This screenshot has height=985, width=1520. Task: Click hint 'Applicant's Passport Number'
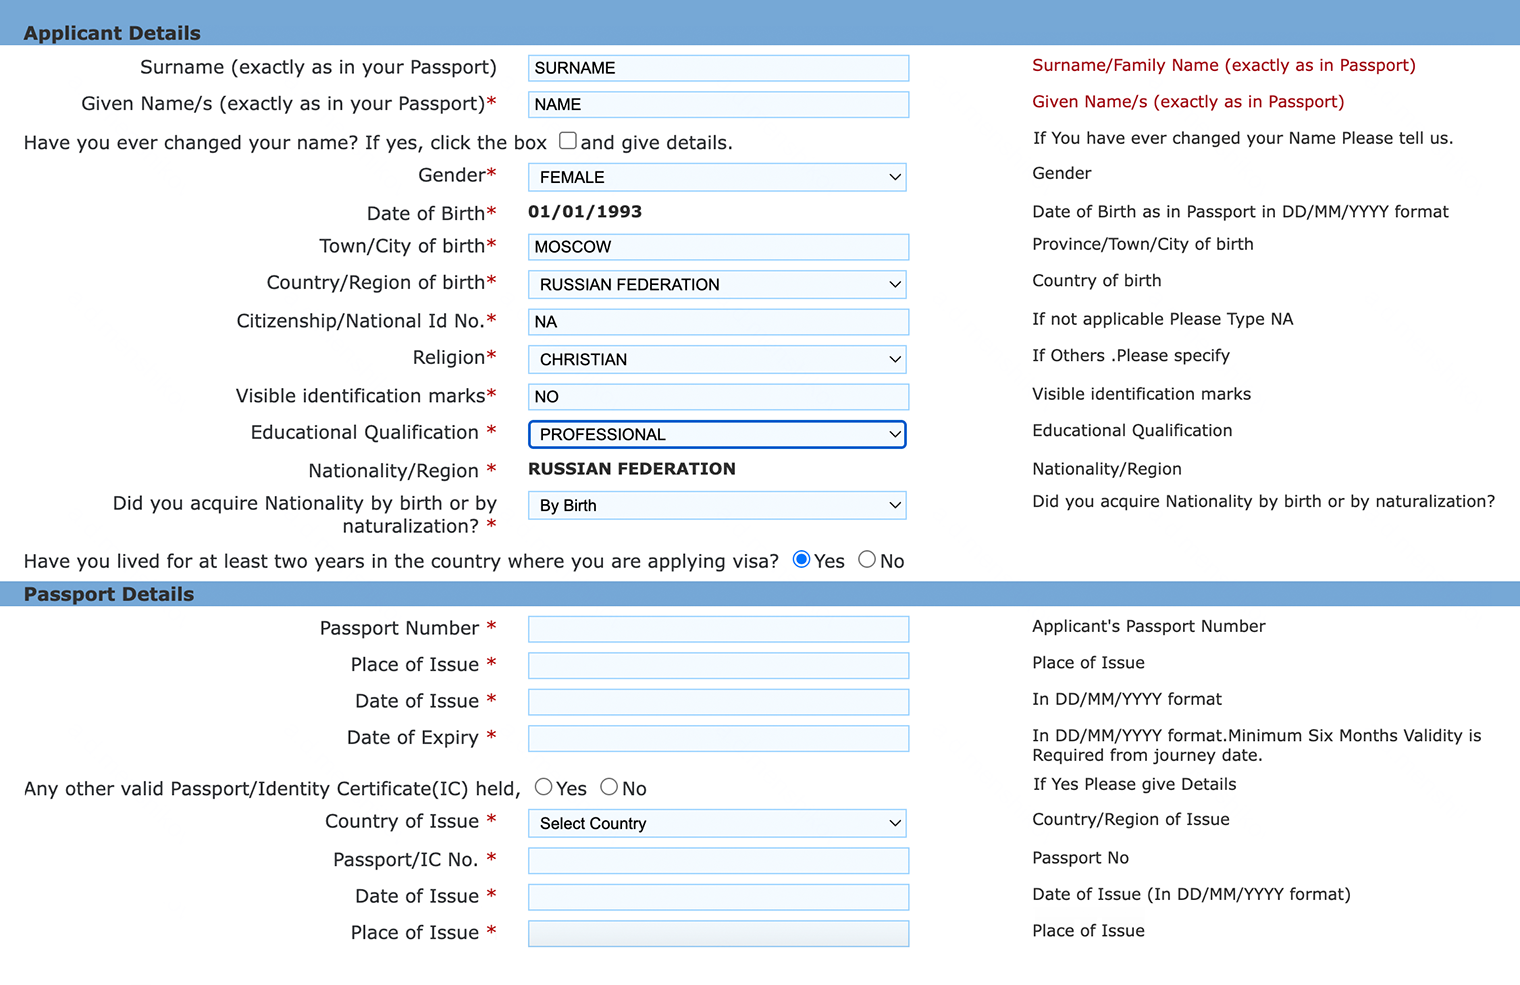click(1149, 626)
